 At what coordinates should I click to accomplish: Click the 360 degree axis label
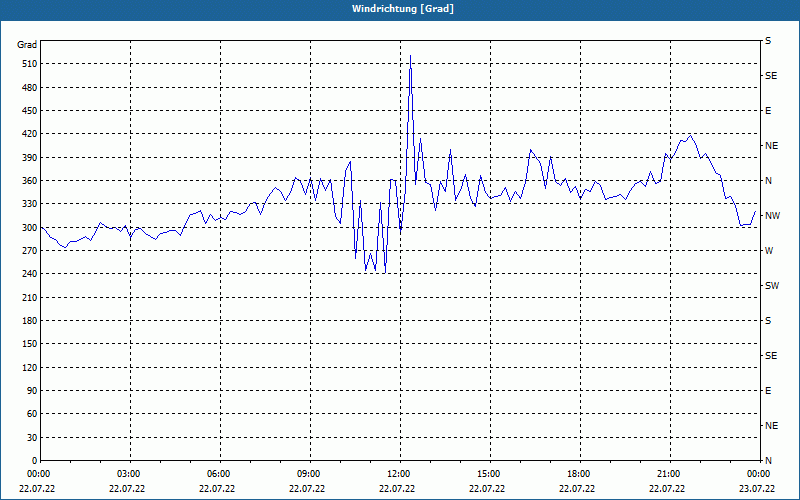pyautogui.click(x=31, y=181)
